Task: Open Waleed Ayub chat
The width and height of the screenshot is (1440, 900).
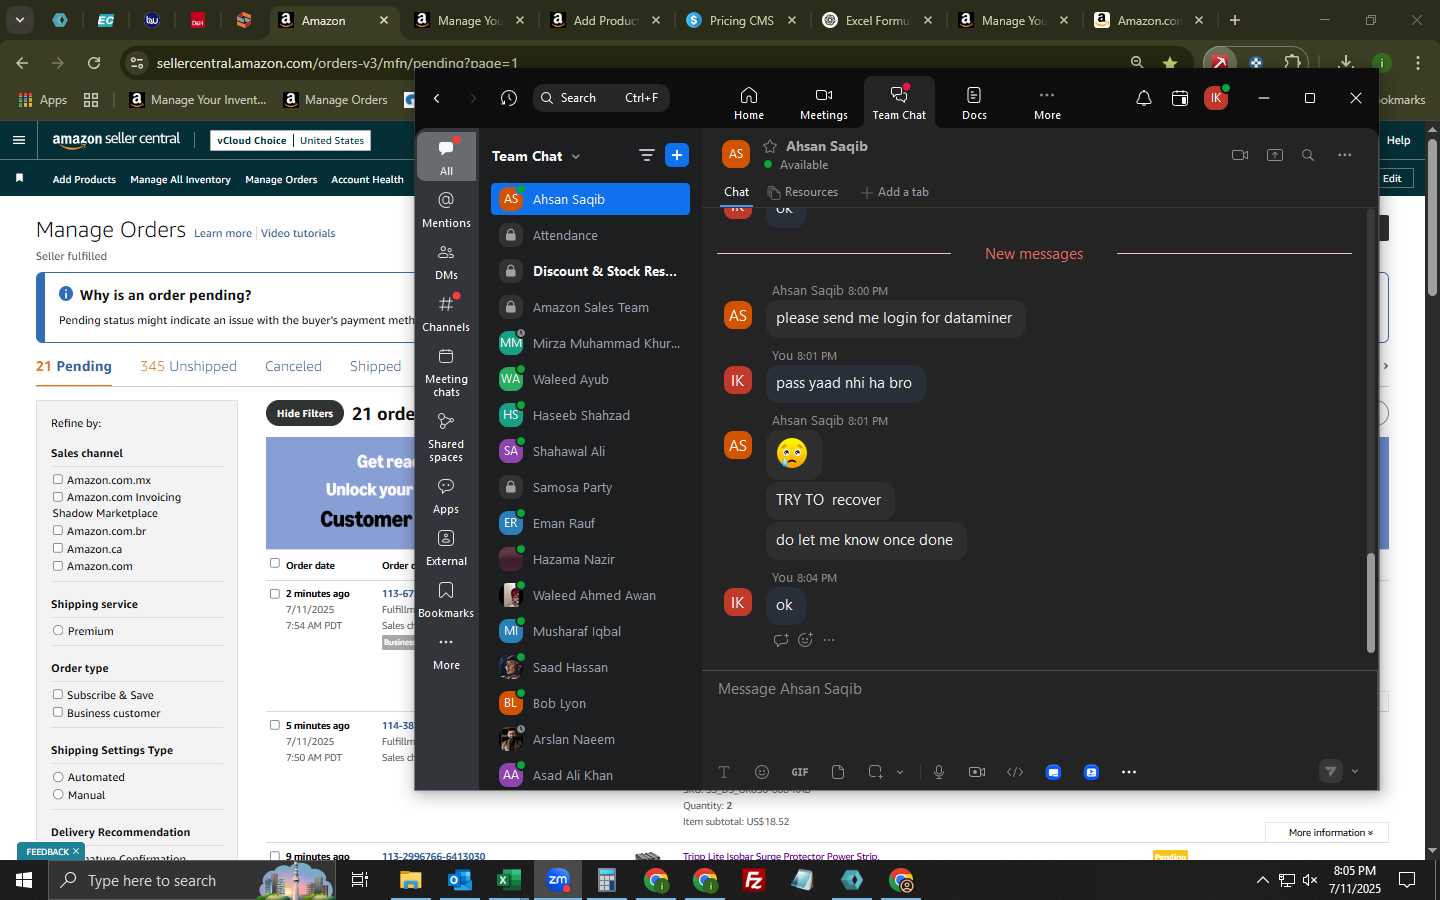Action: (590, 379)
